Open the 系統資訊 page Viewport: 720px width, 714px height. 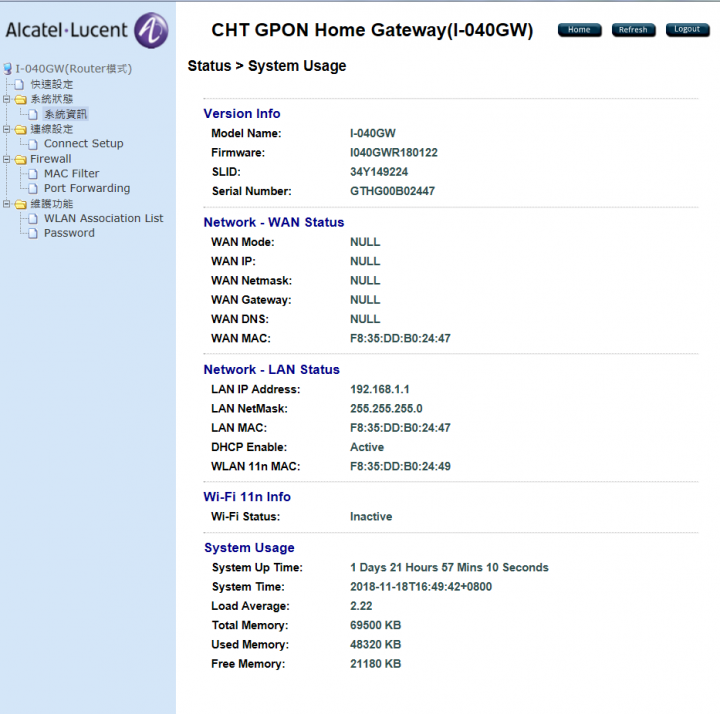coord(65,114)
